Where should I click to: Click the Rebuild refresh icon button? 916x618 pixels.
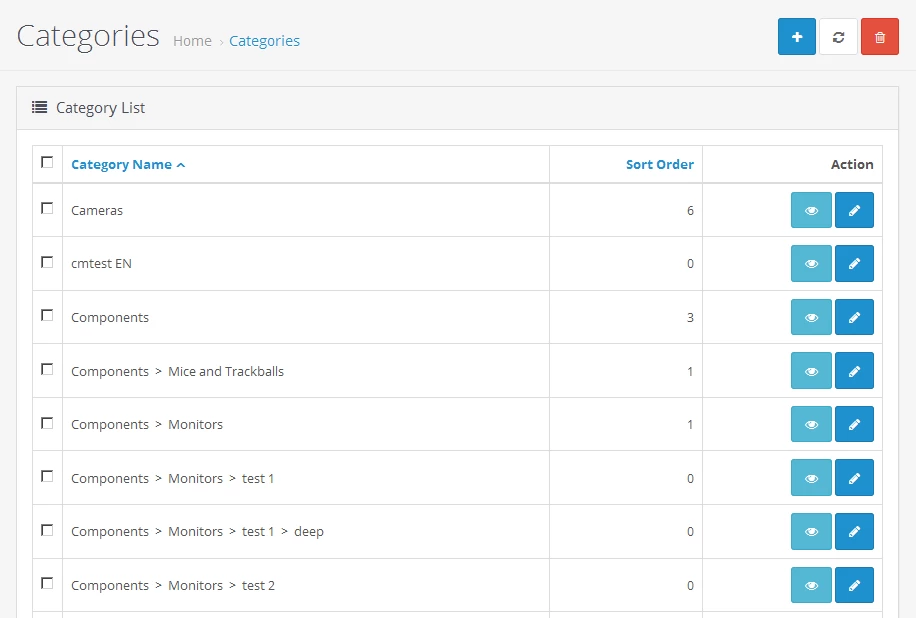tap(838, 37)
